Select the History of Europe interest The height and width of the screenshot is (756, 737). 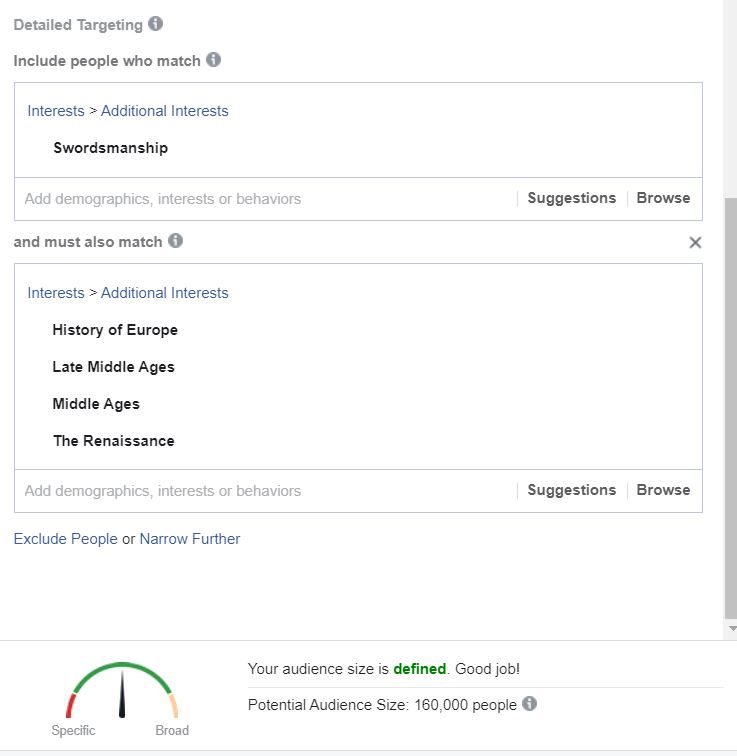(115, 330)
